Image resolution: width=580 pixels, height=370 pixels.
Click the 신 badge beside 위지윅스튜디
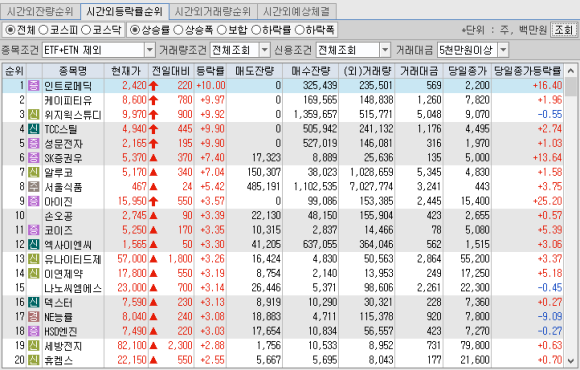(33, 115)
